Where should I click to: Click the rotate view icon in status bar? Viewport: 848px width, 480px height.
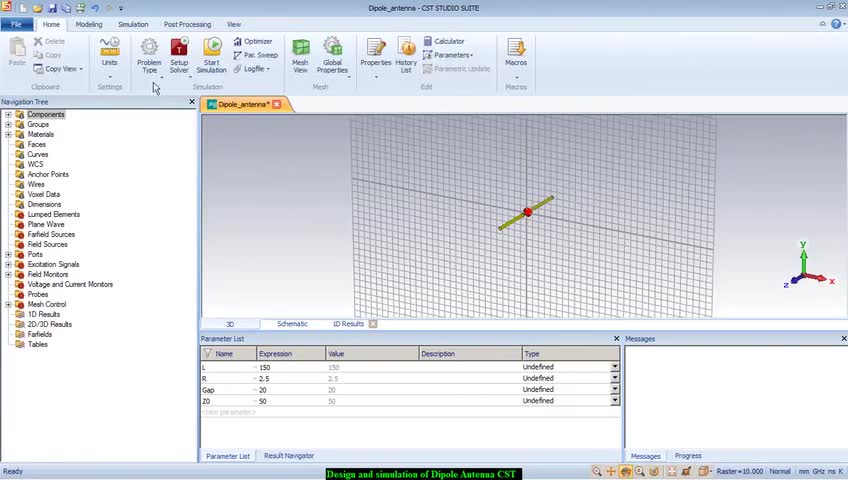click(626, 471)
